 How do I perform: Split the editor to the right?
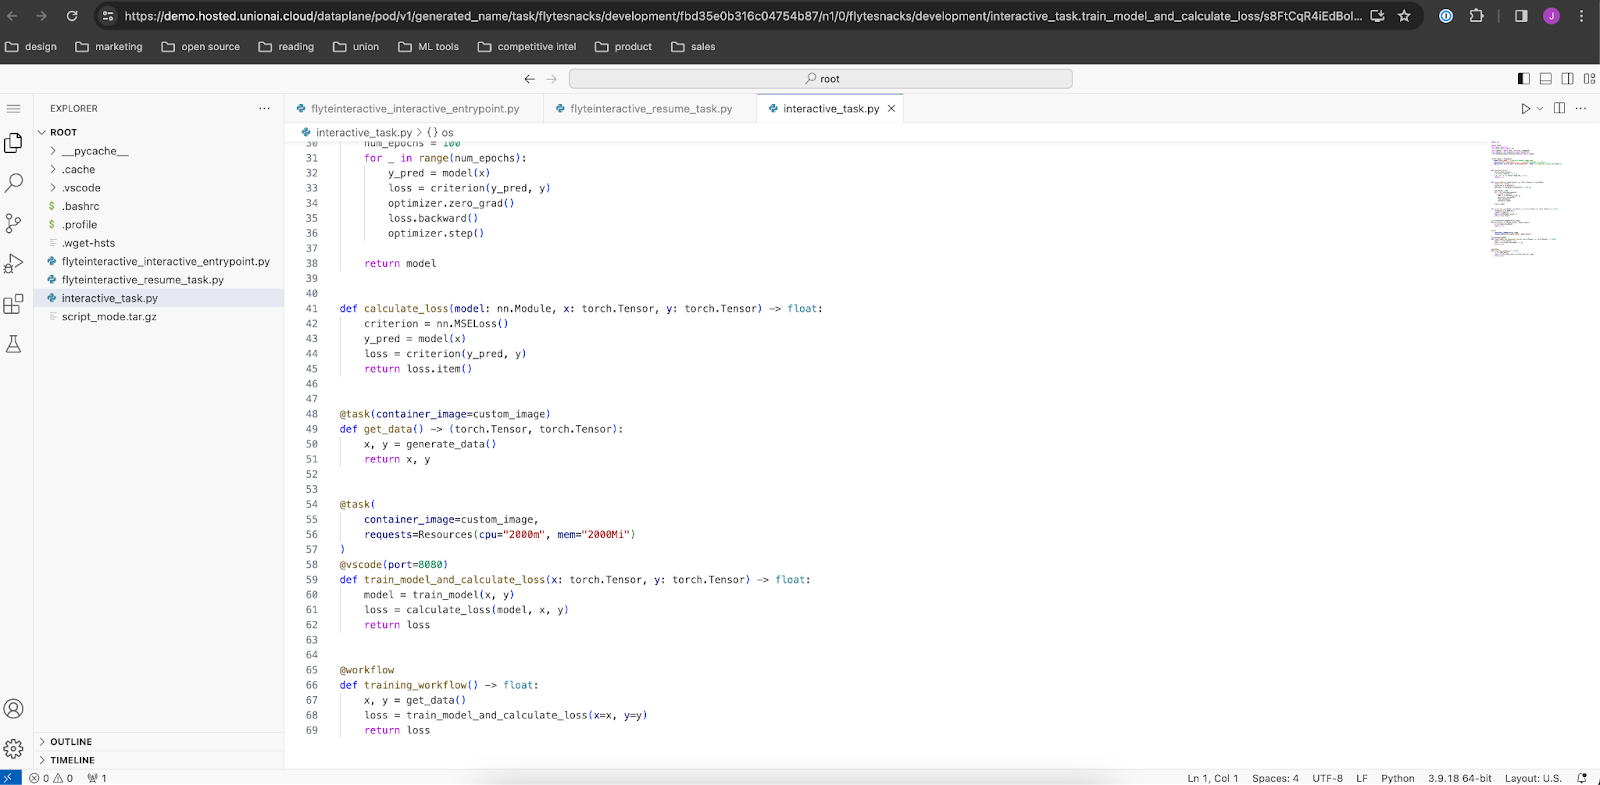[1559, 108]
